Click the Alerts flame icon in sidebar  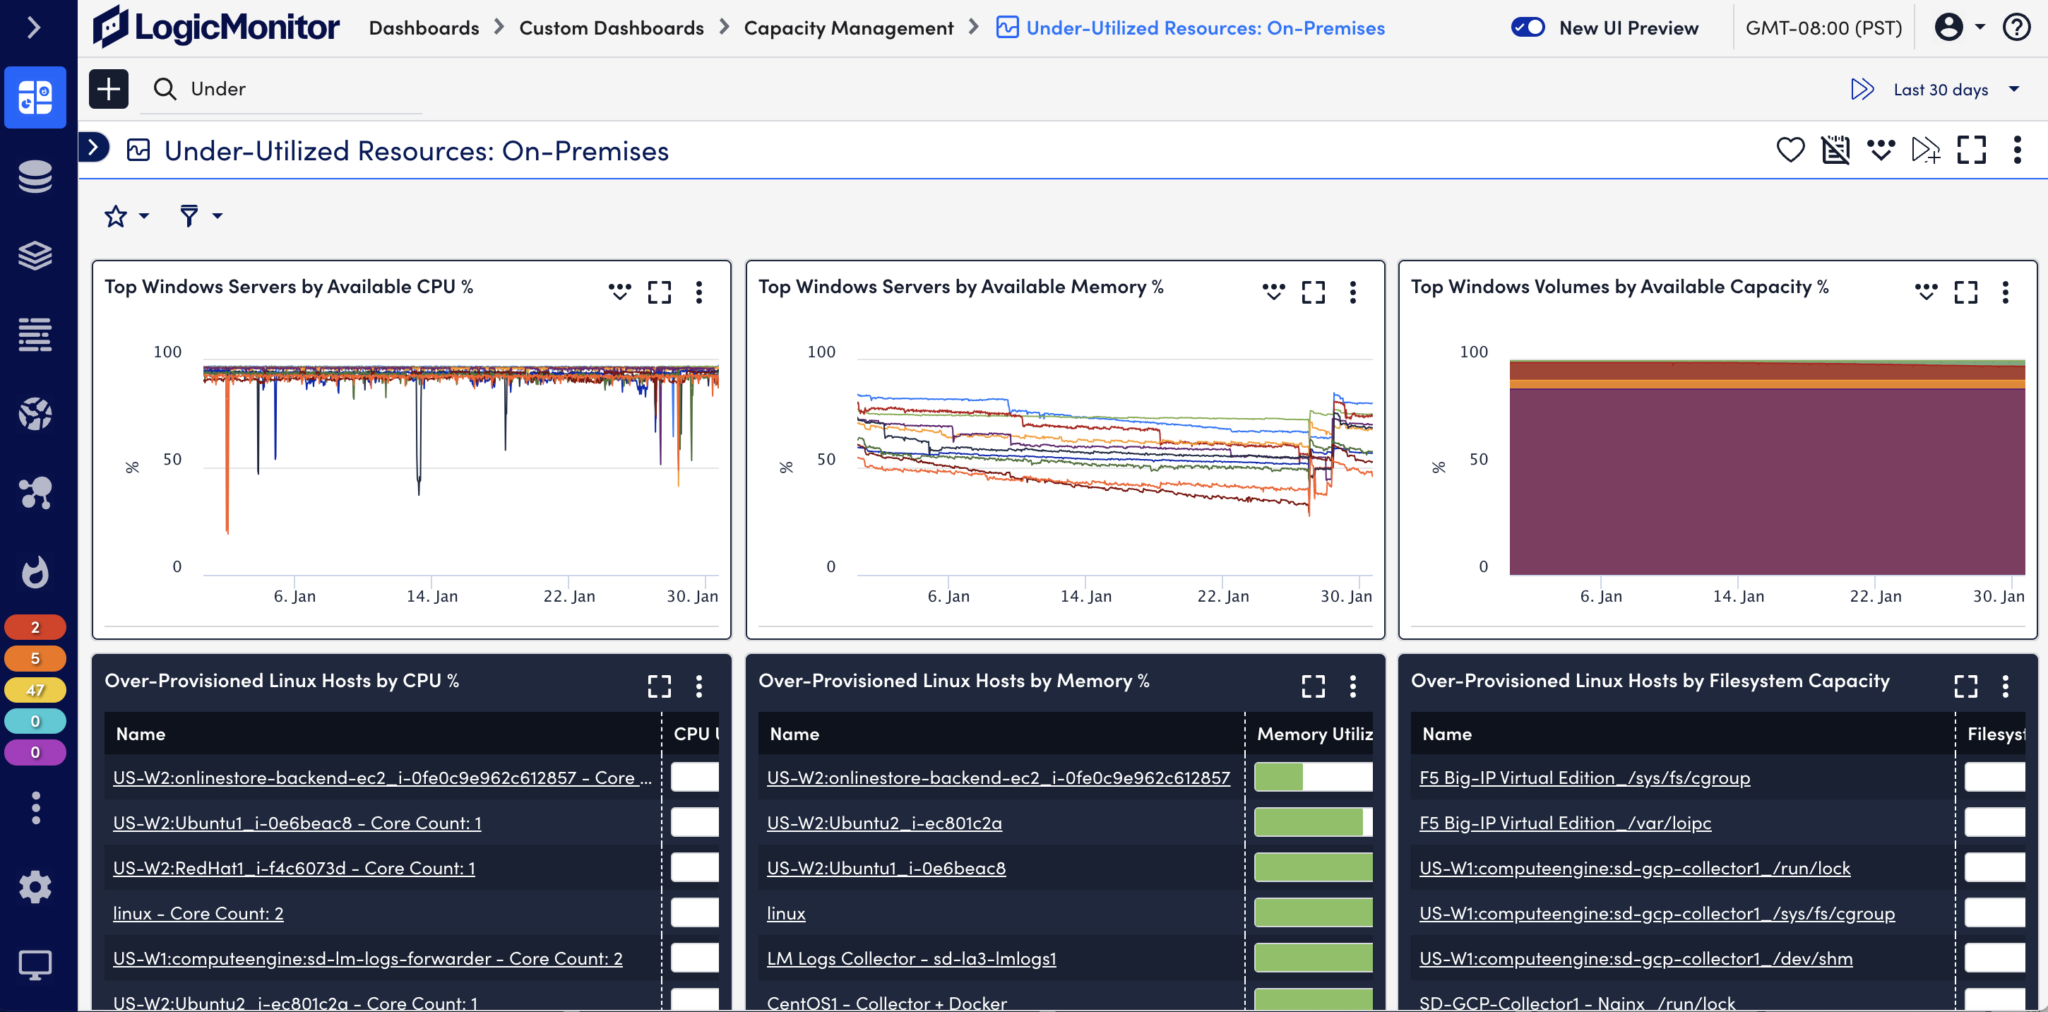[x=35, y=572]
